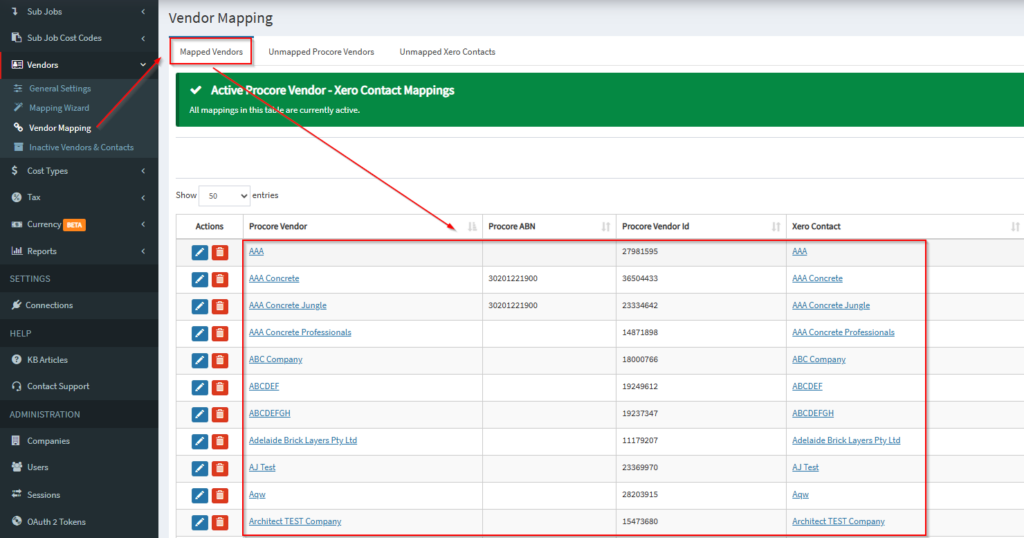Expand the Sub Job Cost Codes menu

pyautogui.click(x=79, y=38)
